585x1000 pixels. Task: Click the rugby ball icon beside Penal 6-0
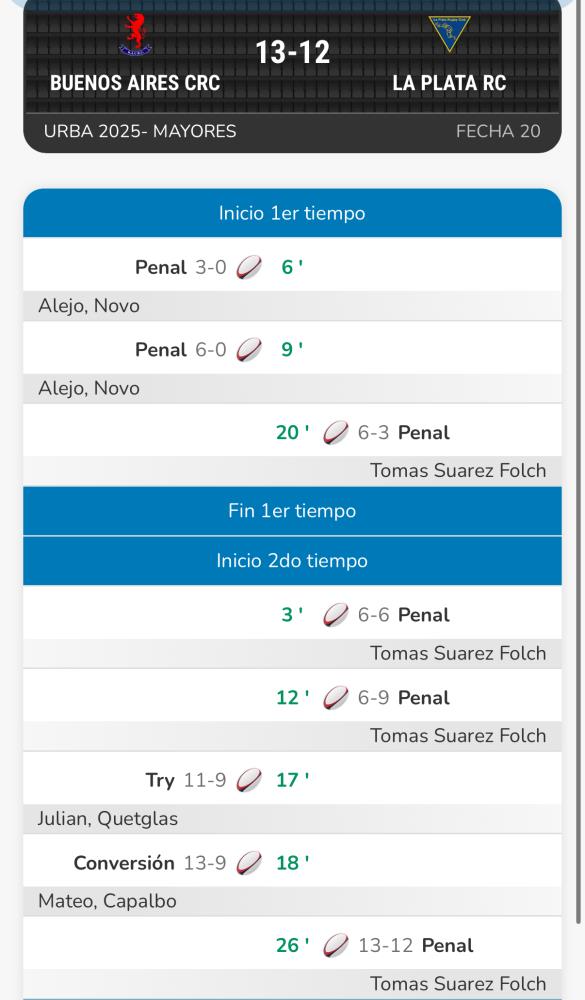pyautogui.click(x=249, y=349)
